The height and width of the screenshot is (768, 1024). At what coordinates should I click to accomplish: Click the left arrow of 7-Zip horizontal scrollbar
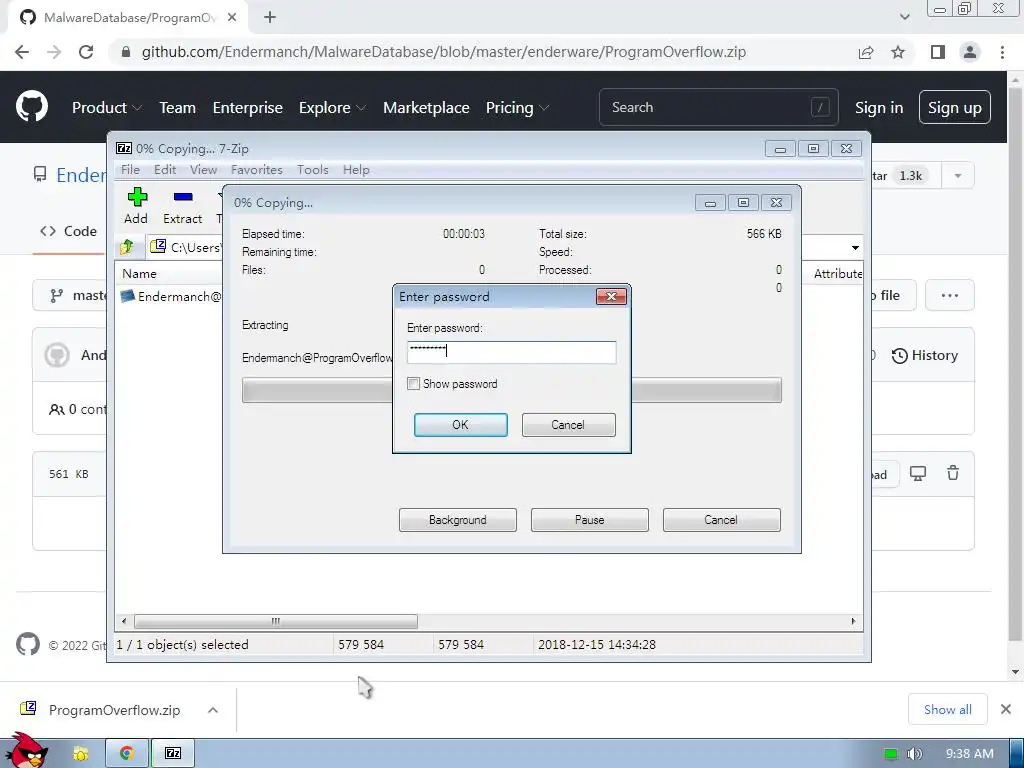[x=125, y=621]
